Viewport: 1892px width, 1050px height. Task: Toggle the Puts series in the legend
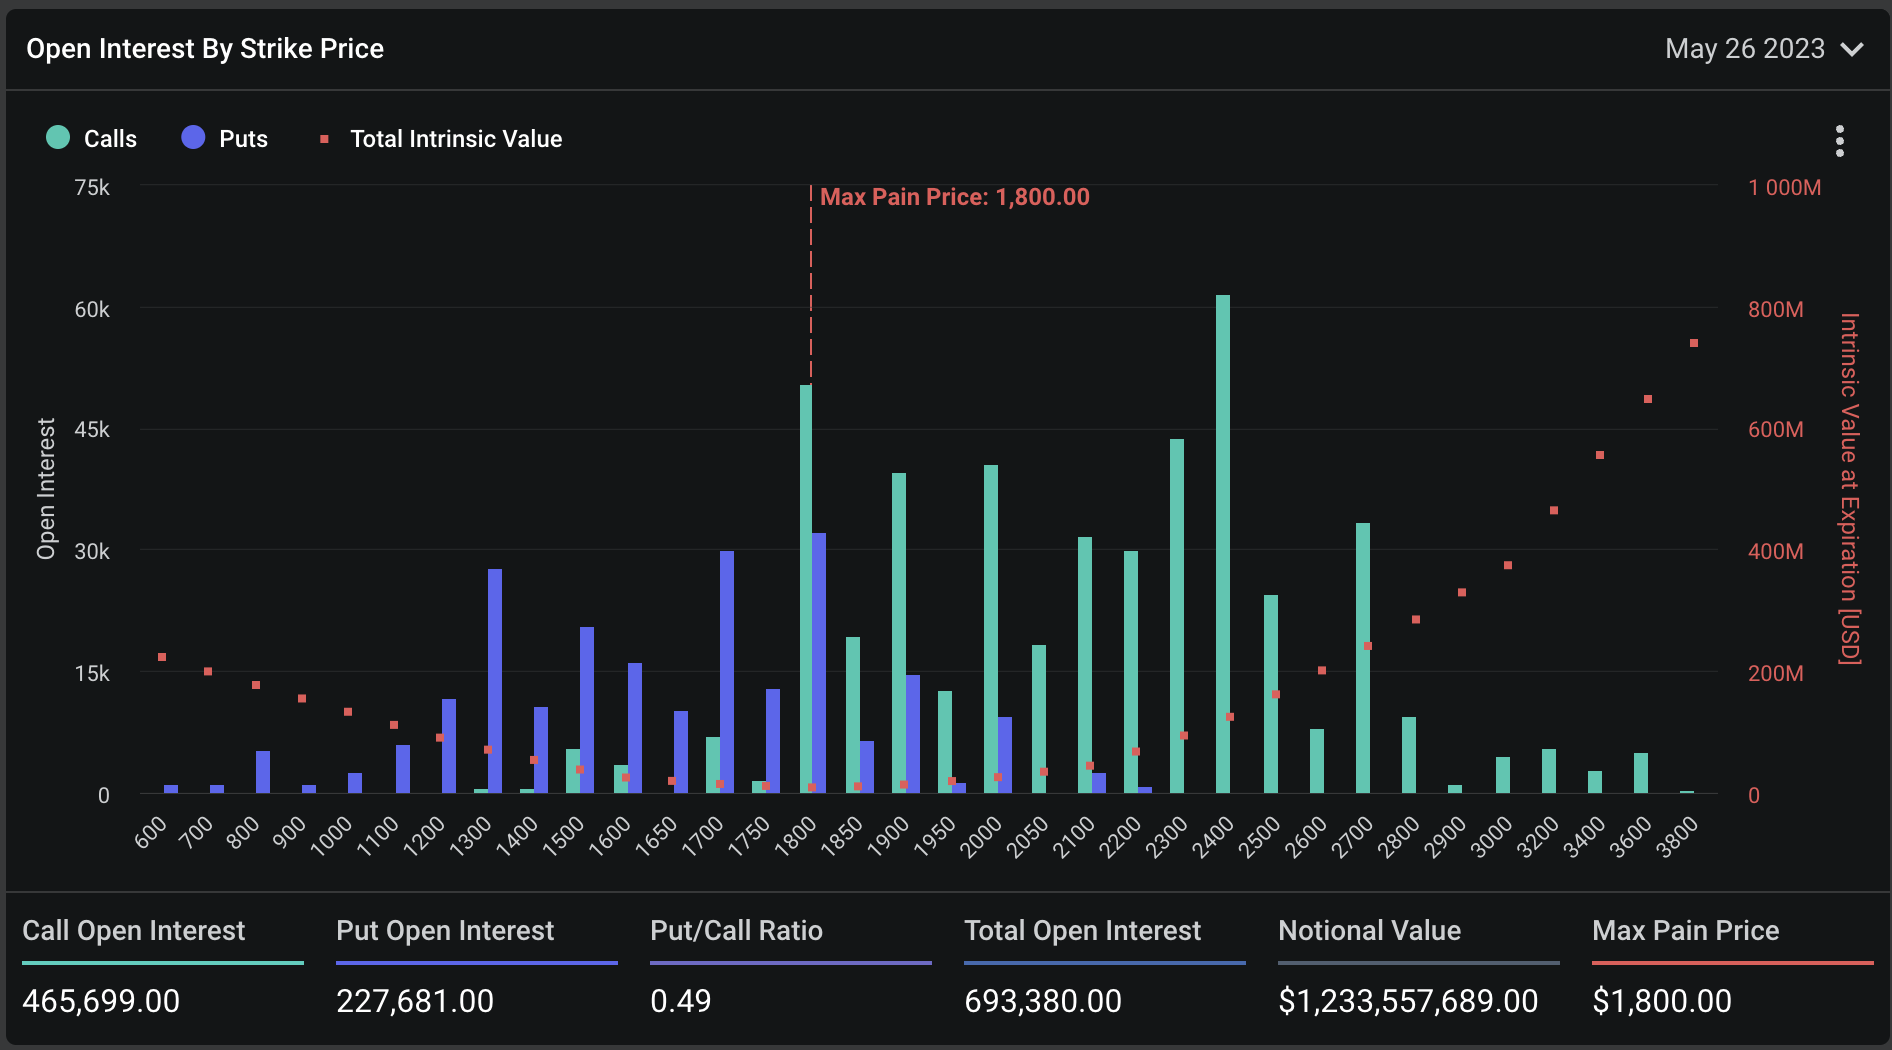[225, 138]
